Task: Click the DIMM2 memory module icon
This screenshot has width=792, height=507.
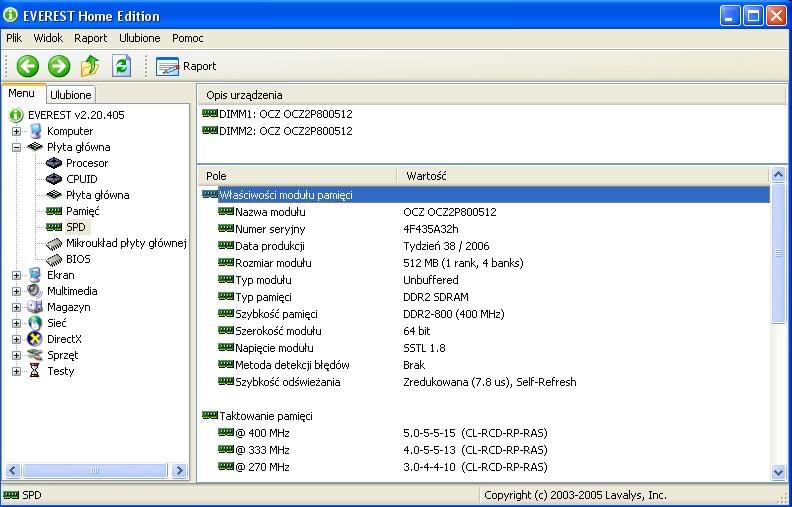Action: pyautogui.click(x=210, y=130)
